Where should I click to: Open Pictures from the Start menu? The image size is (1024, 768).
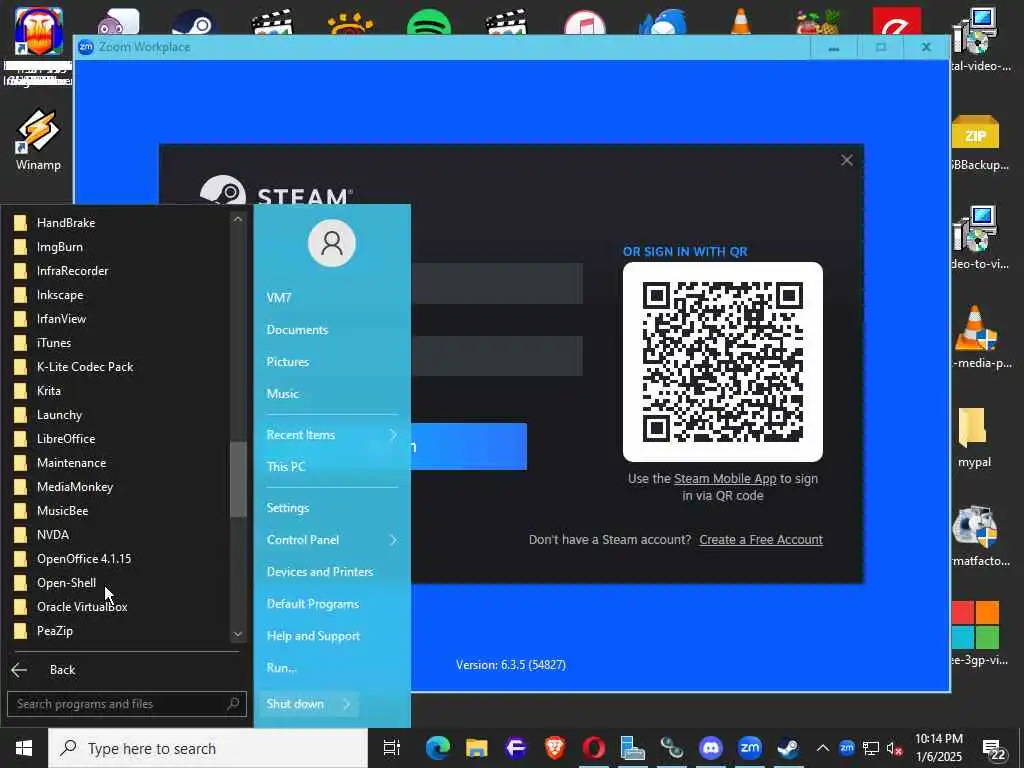pos(288,362)
